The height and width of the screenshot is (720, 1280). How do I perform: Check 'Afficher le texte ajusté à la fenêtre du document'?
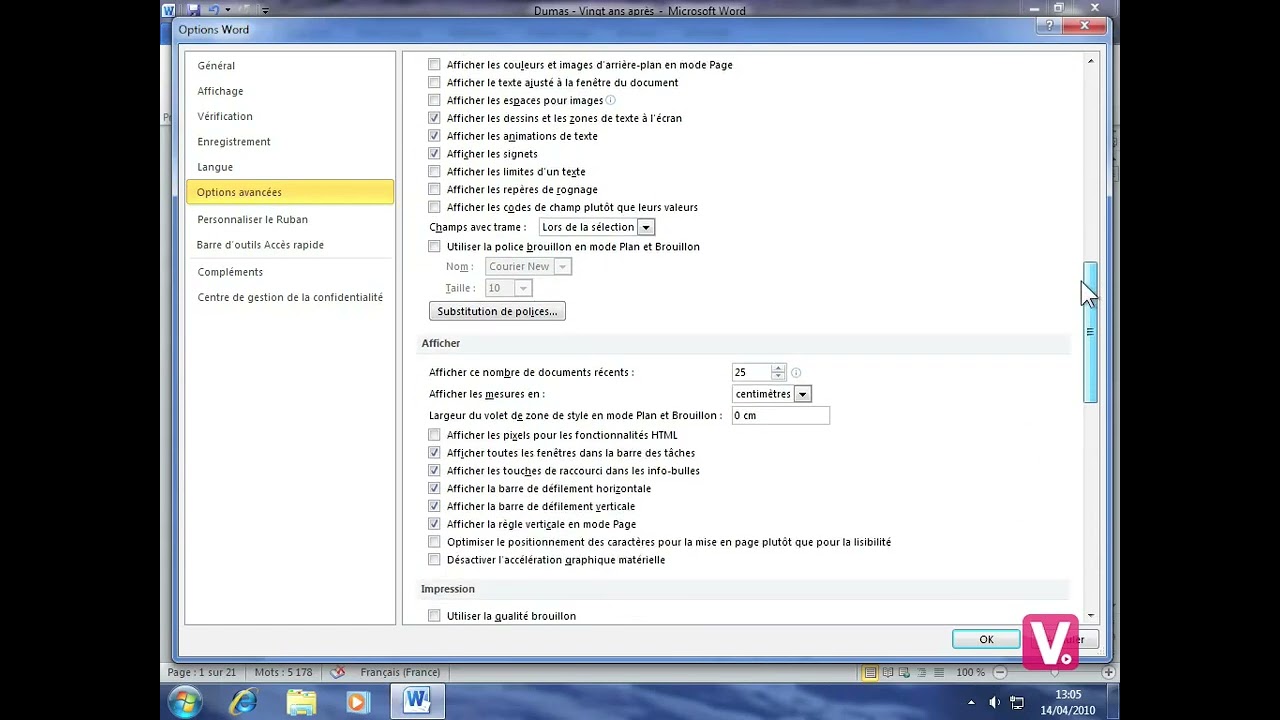coord(434,83)
